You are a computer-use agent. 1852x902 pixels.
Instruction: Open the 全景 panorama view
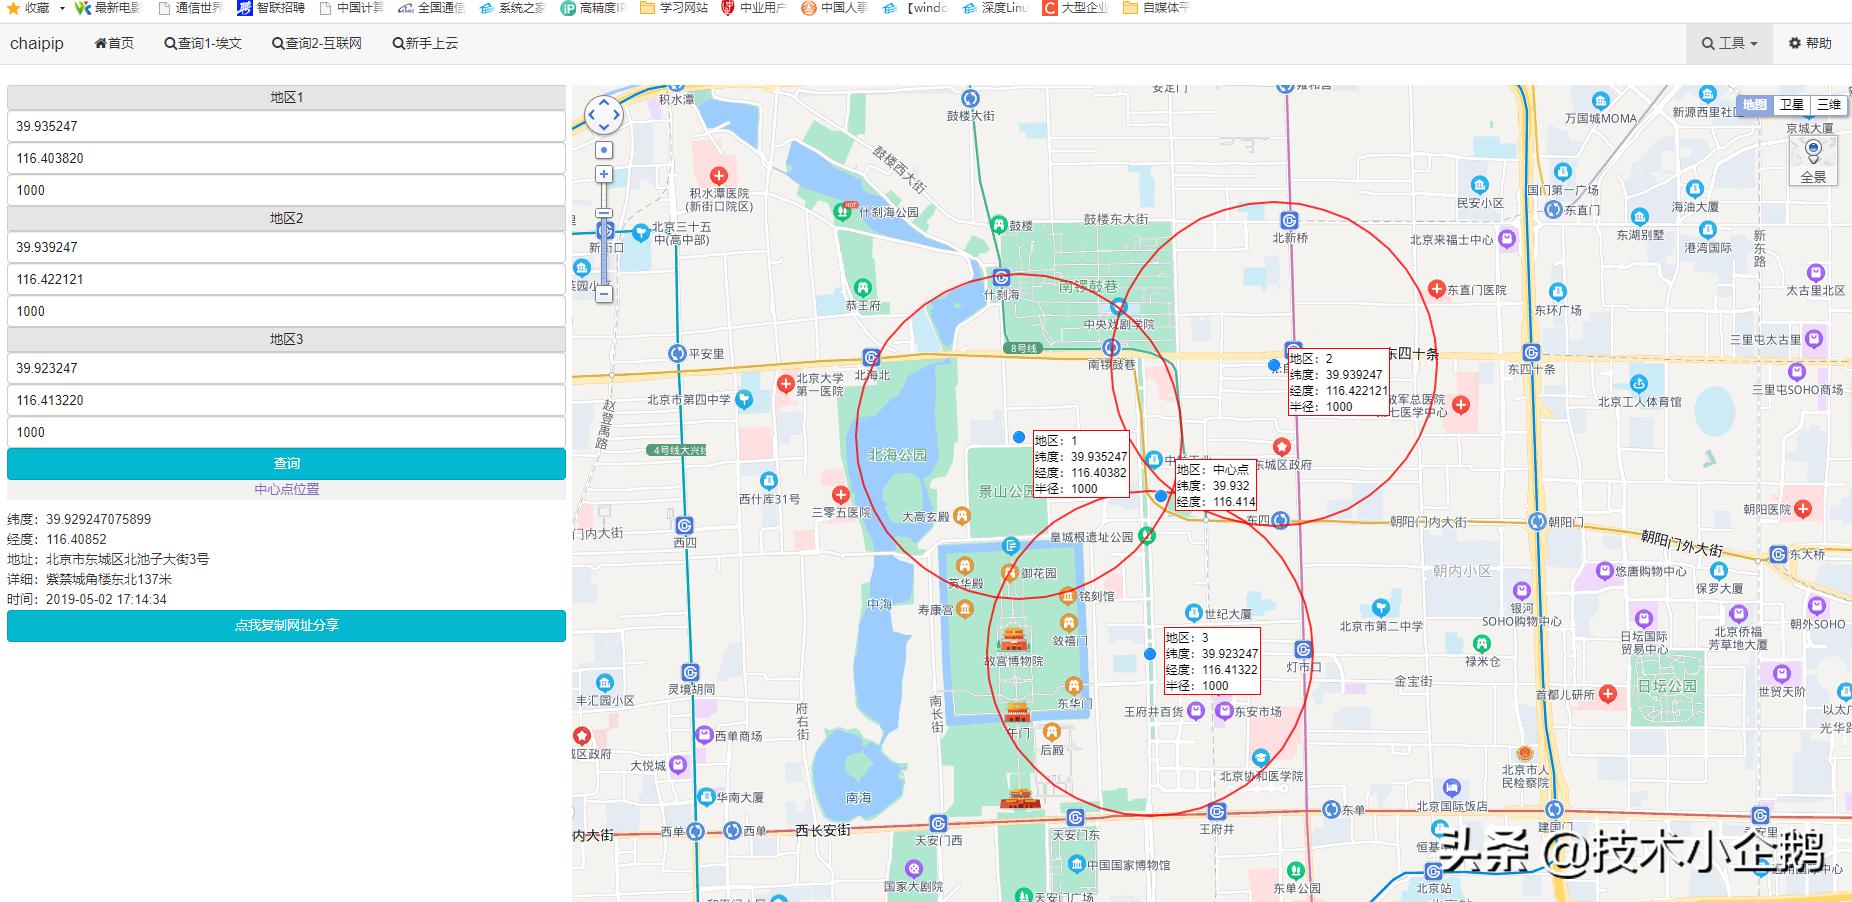click(x=1813, y=161)
